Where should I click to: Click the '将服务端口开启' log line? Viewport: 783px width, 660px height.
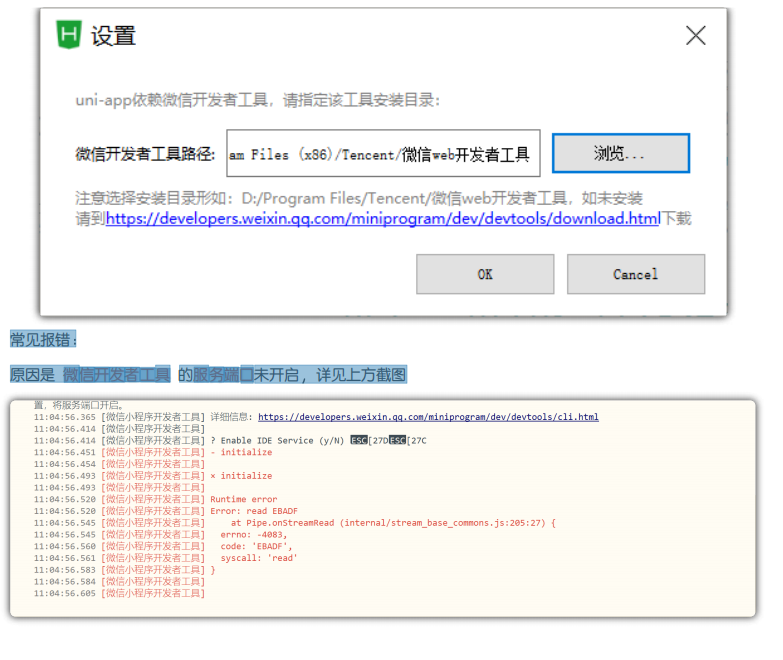click(78, 405)
